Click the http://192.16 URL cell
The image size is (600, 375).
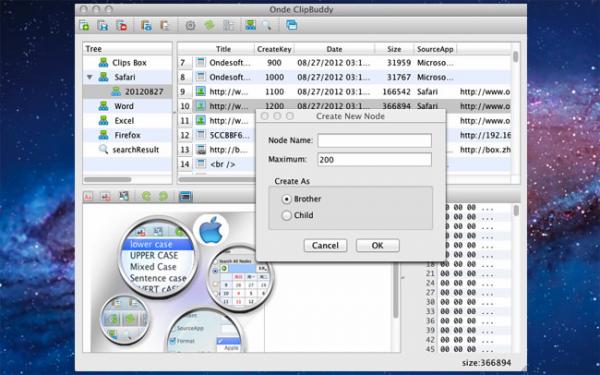point(485,135)
